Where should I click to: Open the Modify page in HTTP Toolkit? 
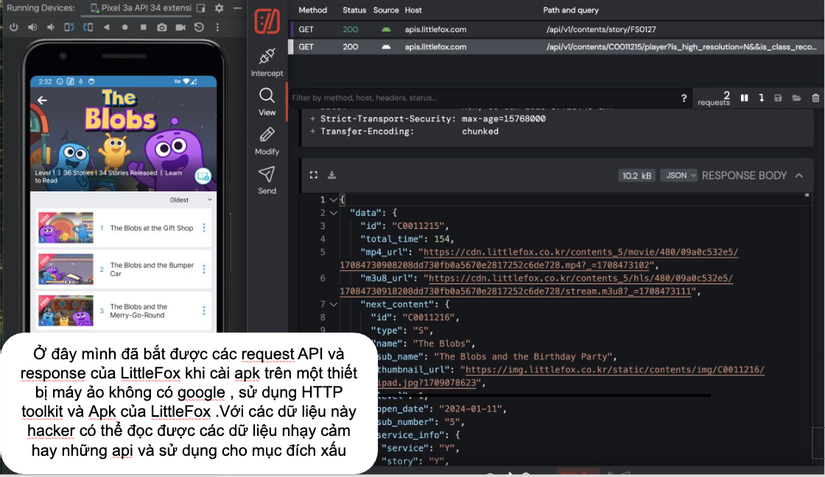click(x=267, y=141)
